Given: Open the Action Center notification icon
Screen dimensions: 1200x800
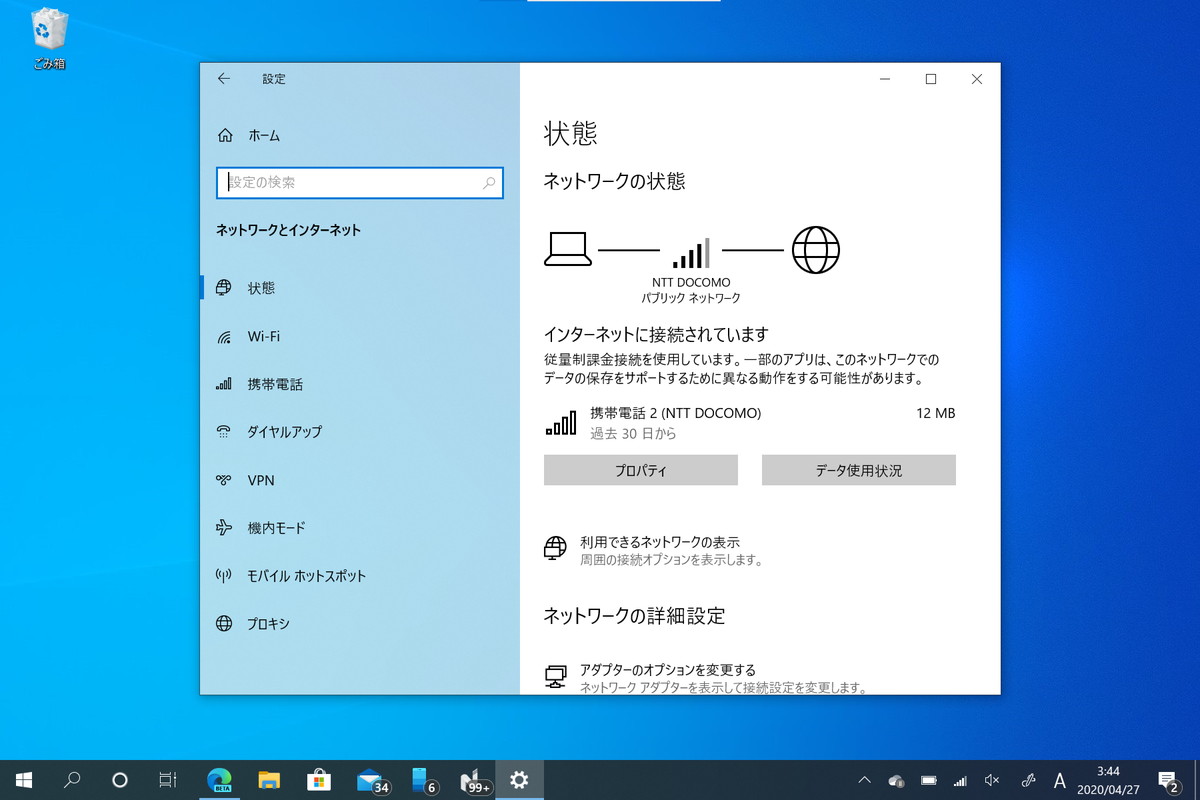Looking at the screenshot, I should [x=1170, y=779].
